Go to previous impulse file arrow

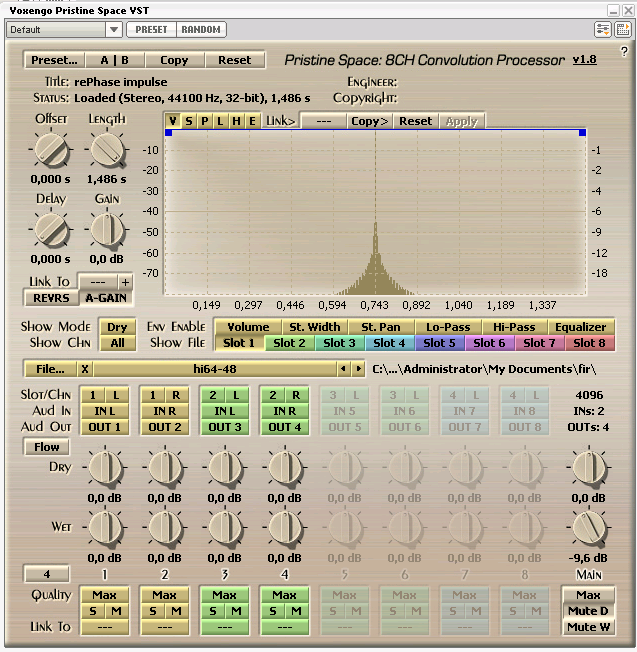point(343,369)
